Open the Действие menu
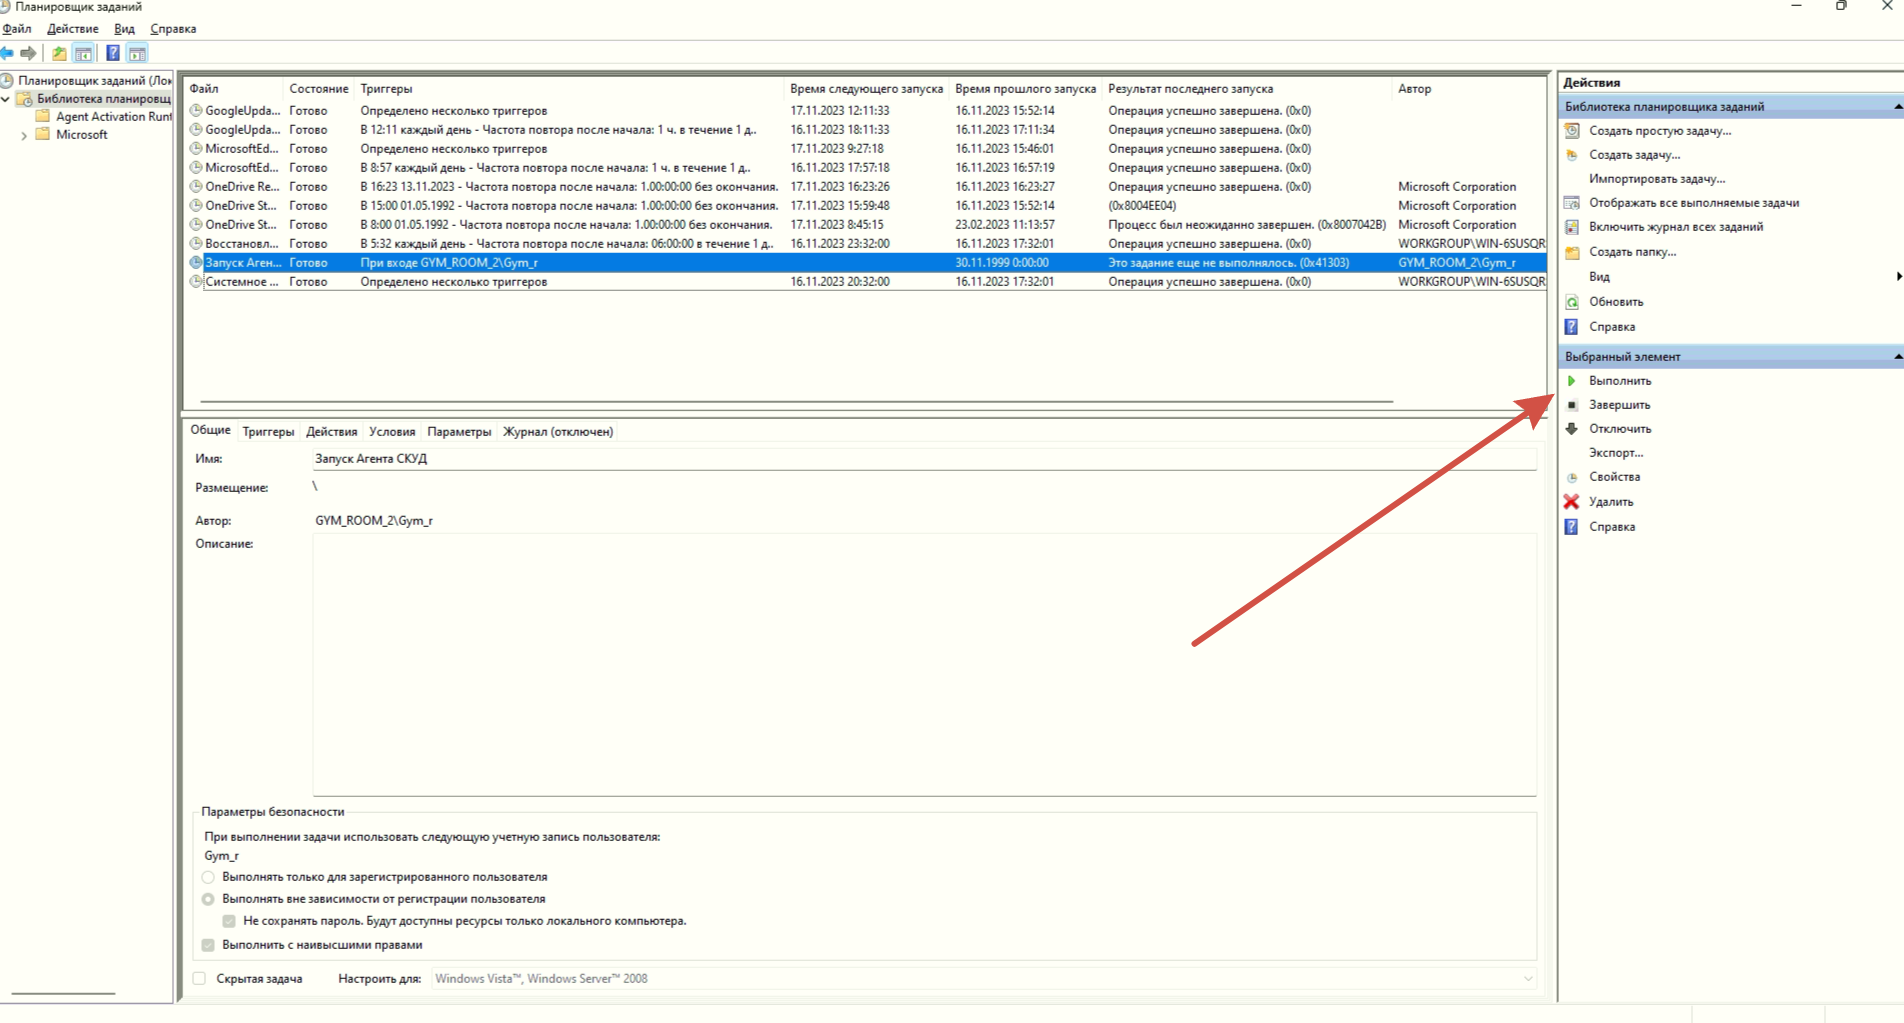This screenshot has width=1904, height=1023. (x=73, y=29)
